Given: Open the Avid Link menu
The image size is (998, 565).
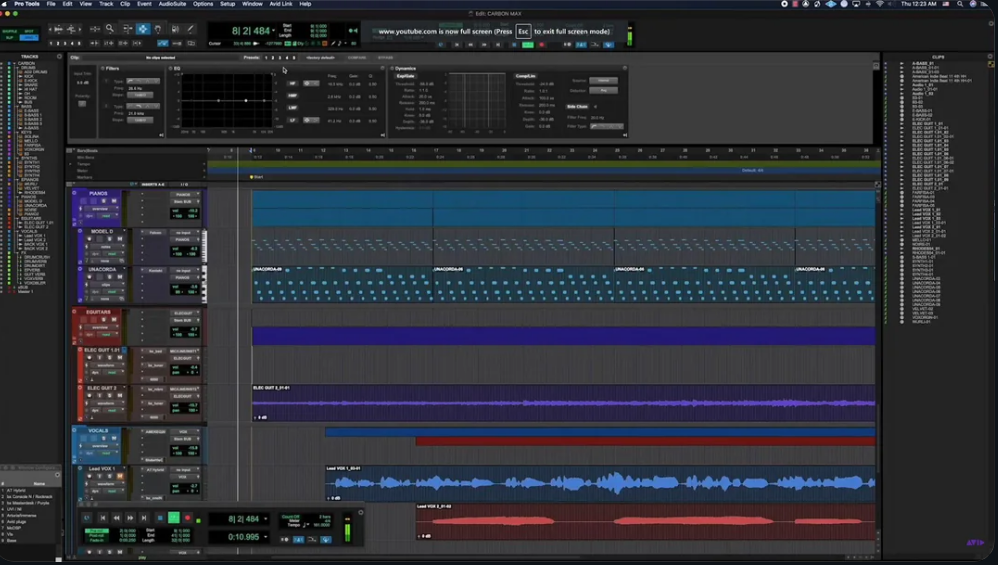Looking at the screenshot, I should [281, 4].
